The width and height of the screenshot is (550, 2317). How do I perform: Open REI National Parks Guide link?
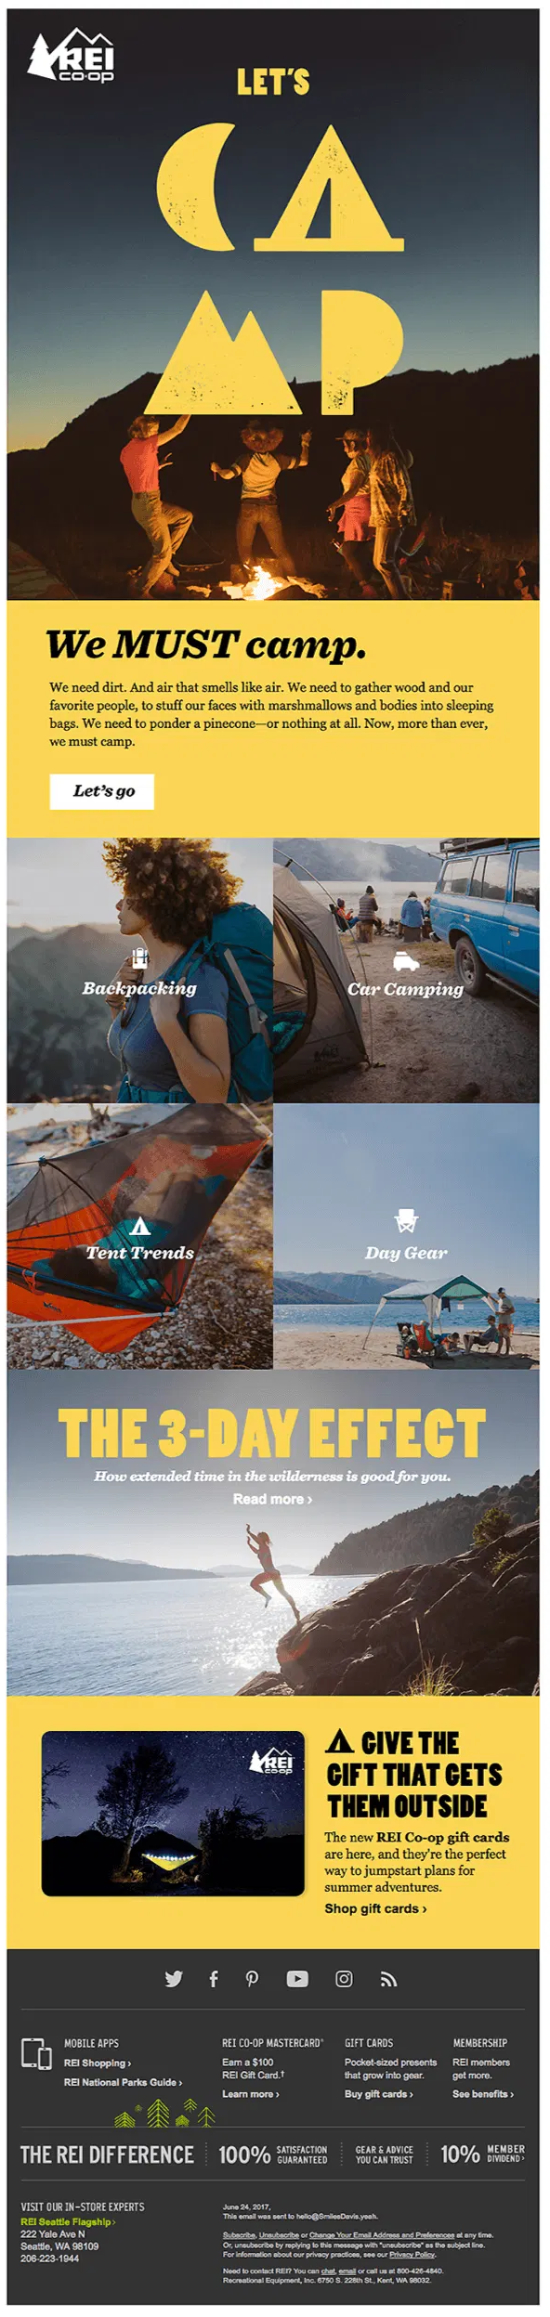123,2082
